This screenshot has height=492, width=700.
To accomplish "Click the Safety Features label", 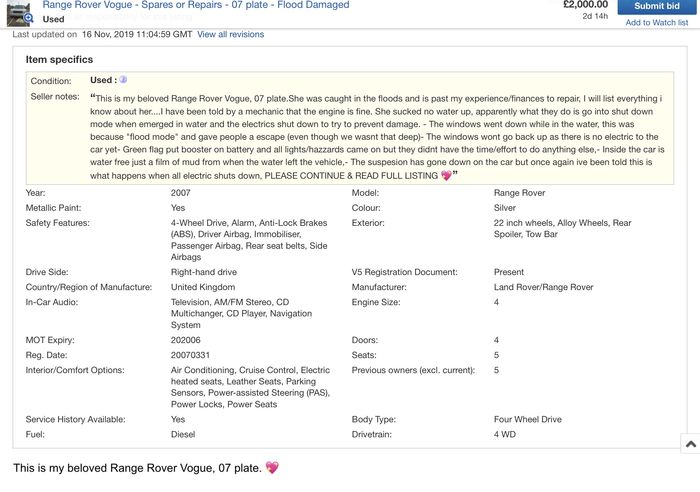I will point(58,223).
